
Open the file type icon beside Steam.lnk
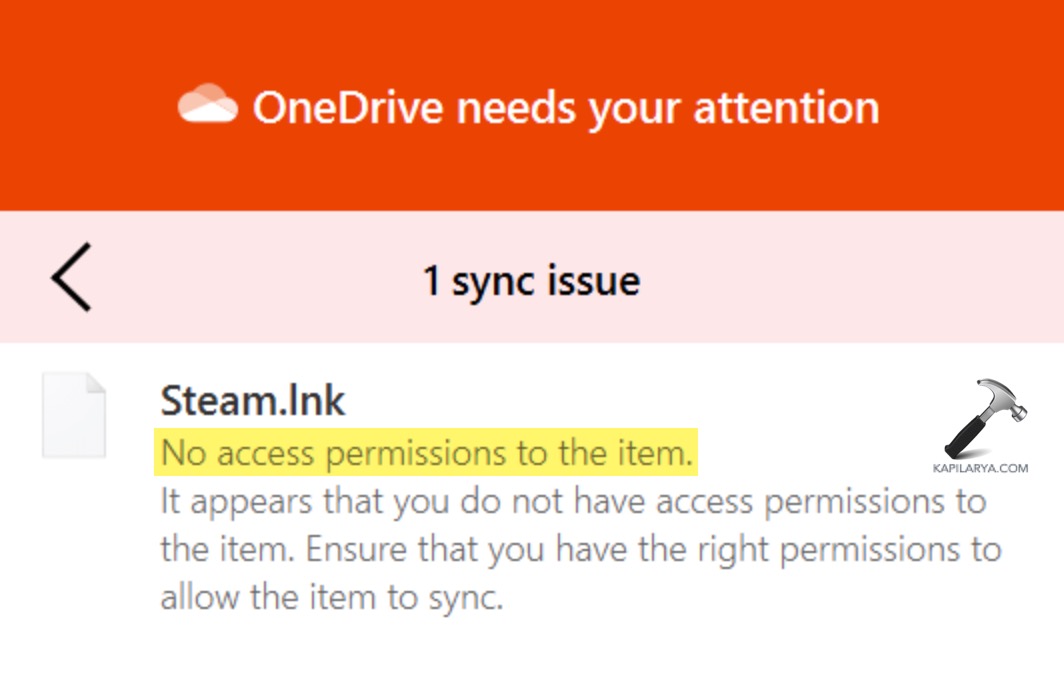(x=75, y=413)
